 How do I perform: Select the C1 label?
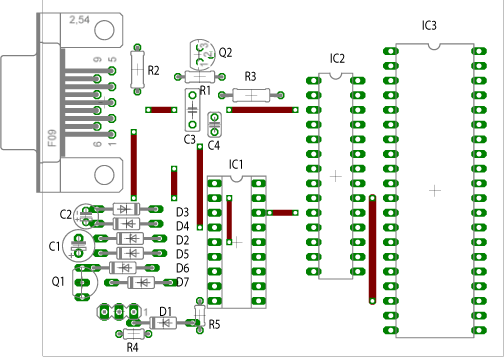[x=54, y=246]
